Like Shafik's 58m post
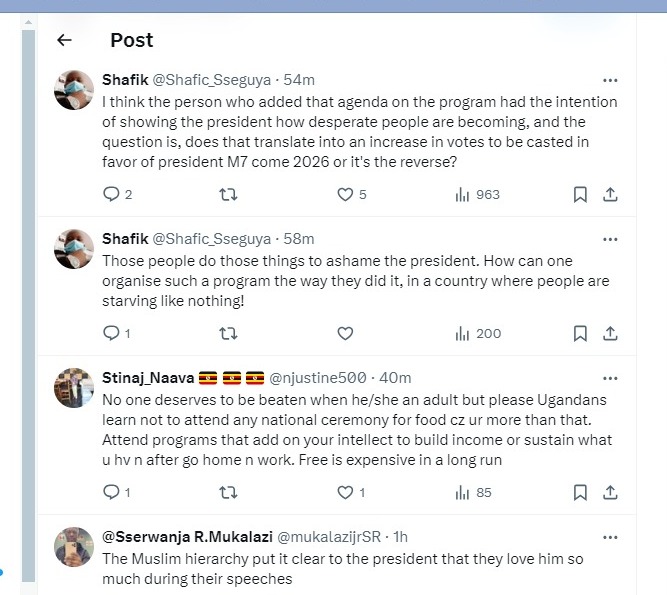The height and width of the screenshot is (595, 667). pyautogui.click(x=345, y=333)
